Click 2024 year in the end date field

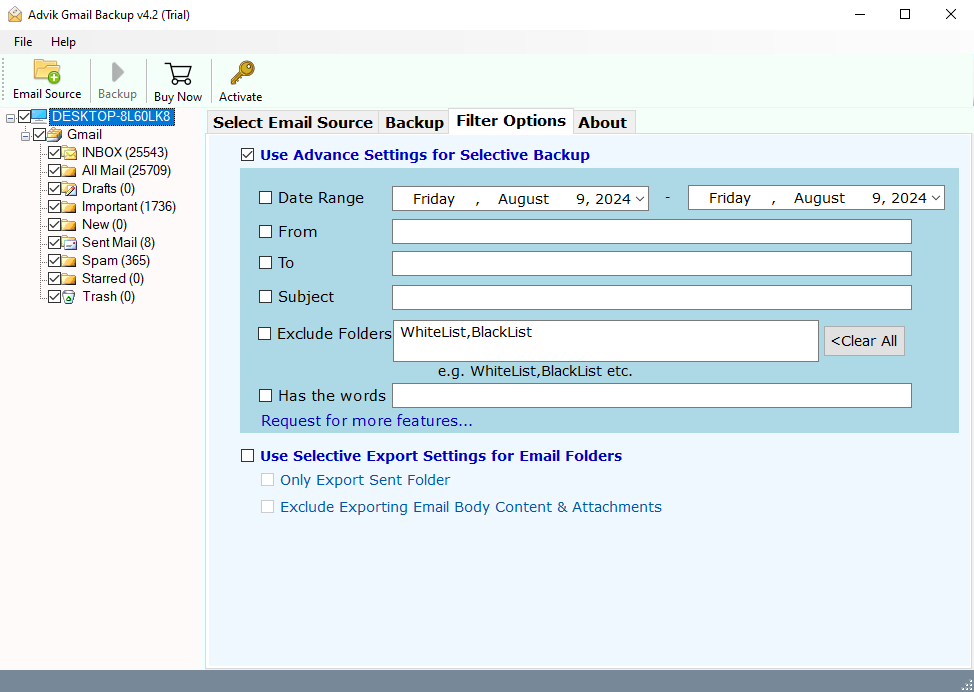click(x=909, y=198)
